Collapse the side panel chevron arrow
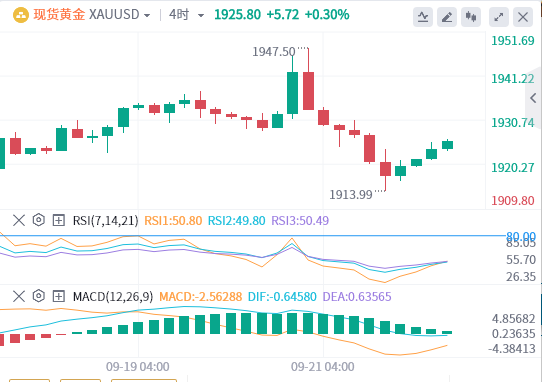542x382 pixels. coord(533,98)
